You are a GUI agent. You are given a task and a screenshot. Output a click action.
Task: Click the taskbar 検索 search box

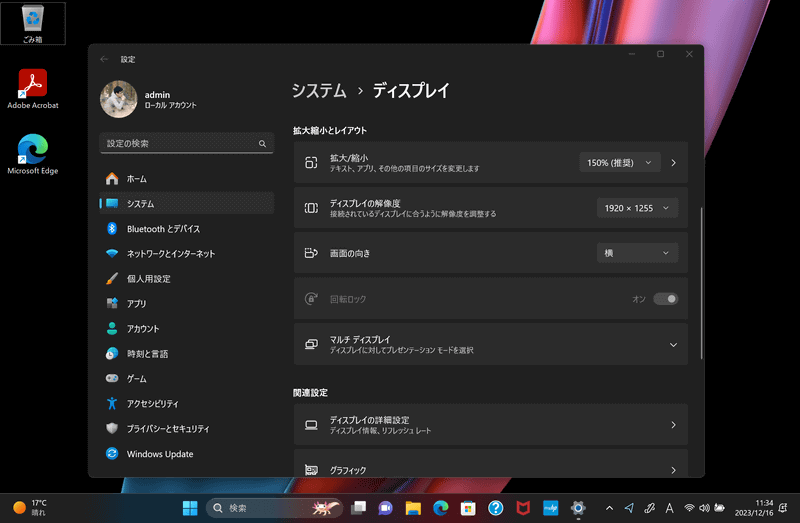[x=274, y=508]
